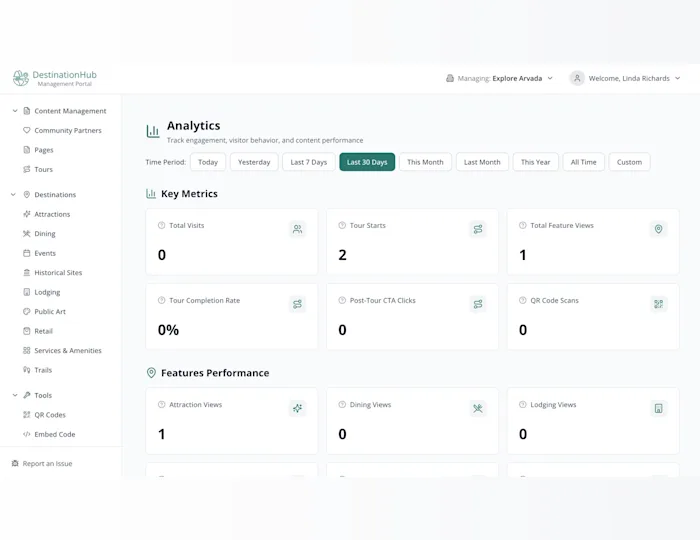This screenshot has height=540, width=700.
Task: Open the Services & Amenities link
Action: point(62,350)
